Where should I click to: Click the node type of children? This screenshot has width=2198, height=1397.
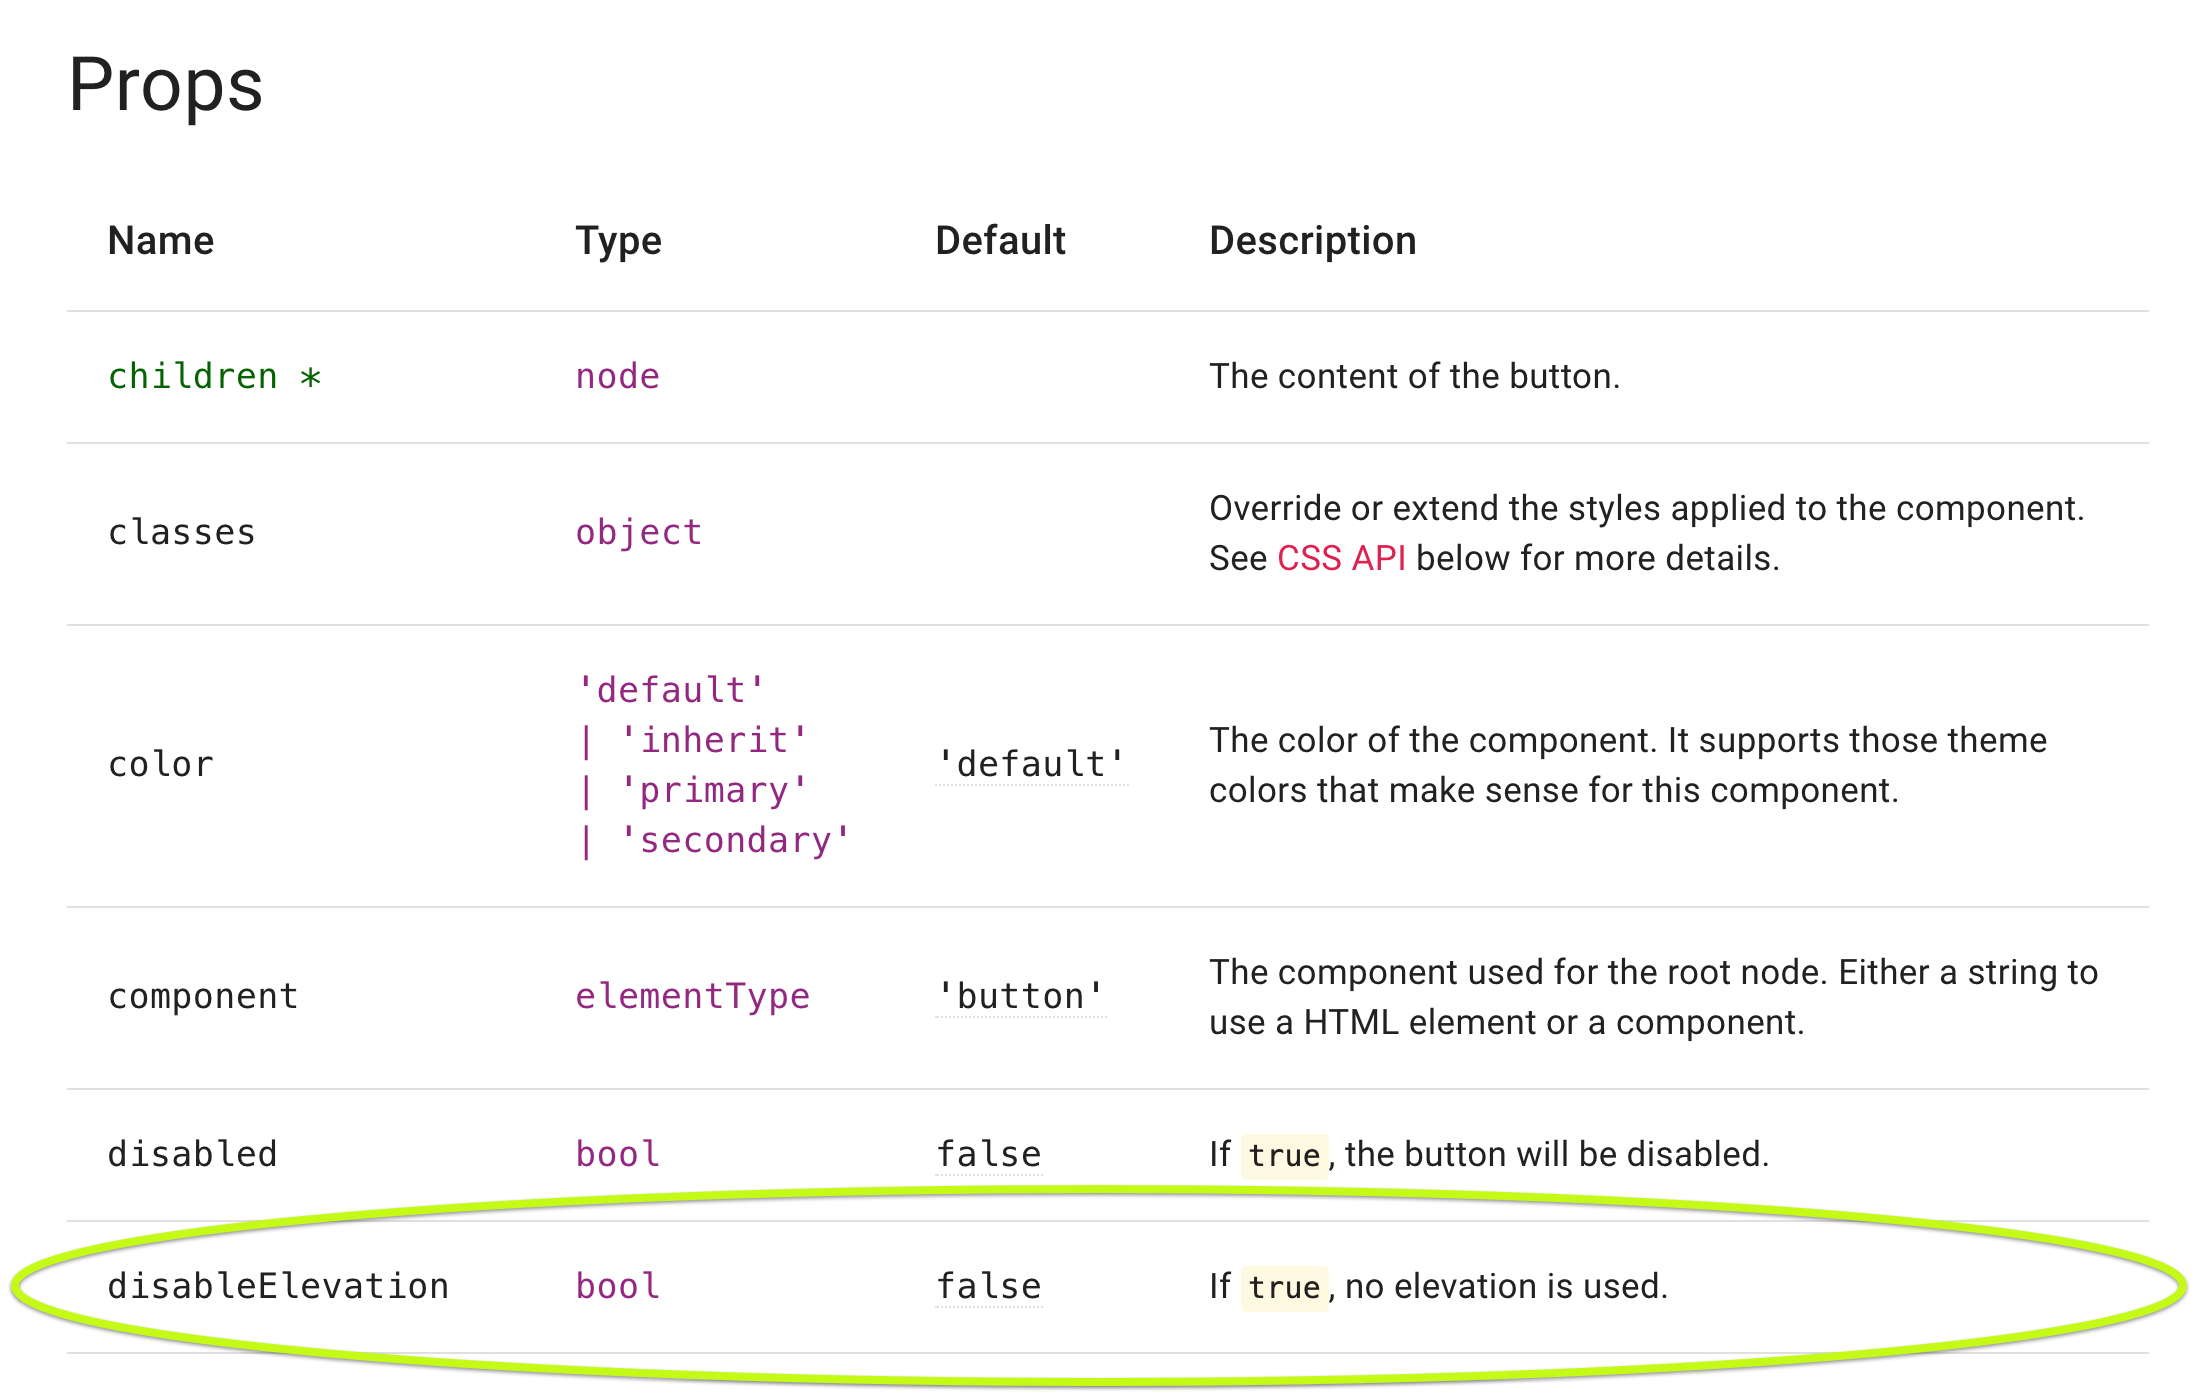pos(616,375)
